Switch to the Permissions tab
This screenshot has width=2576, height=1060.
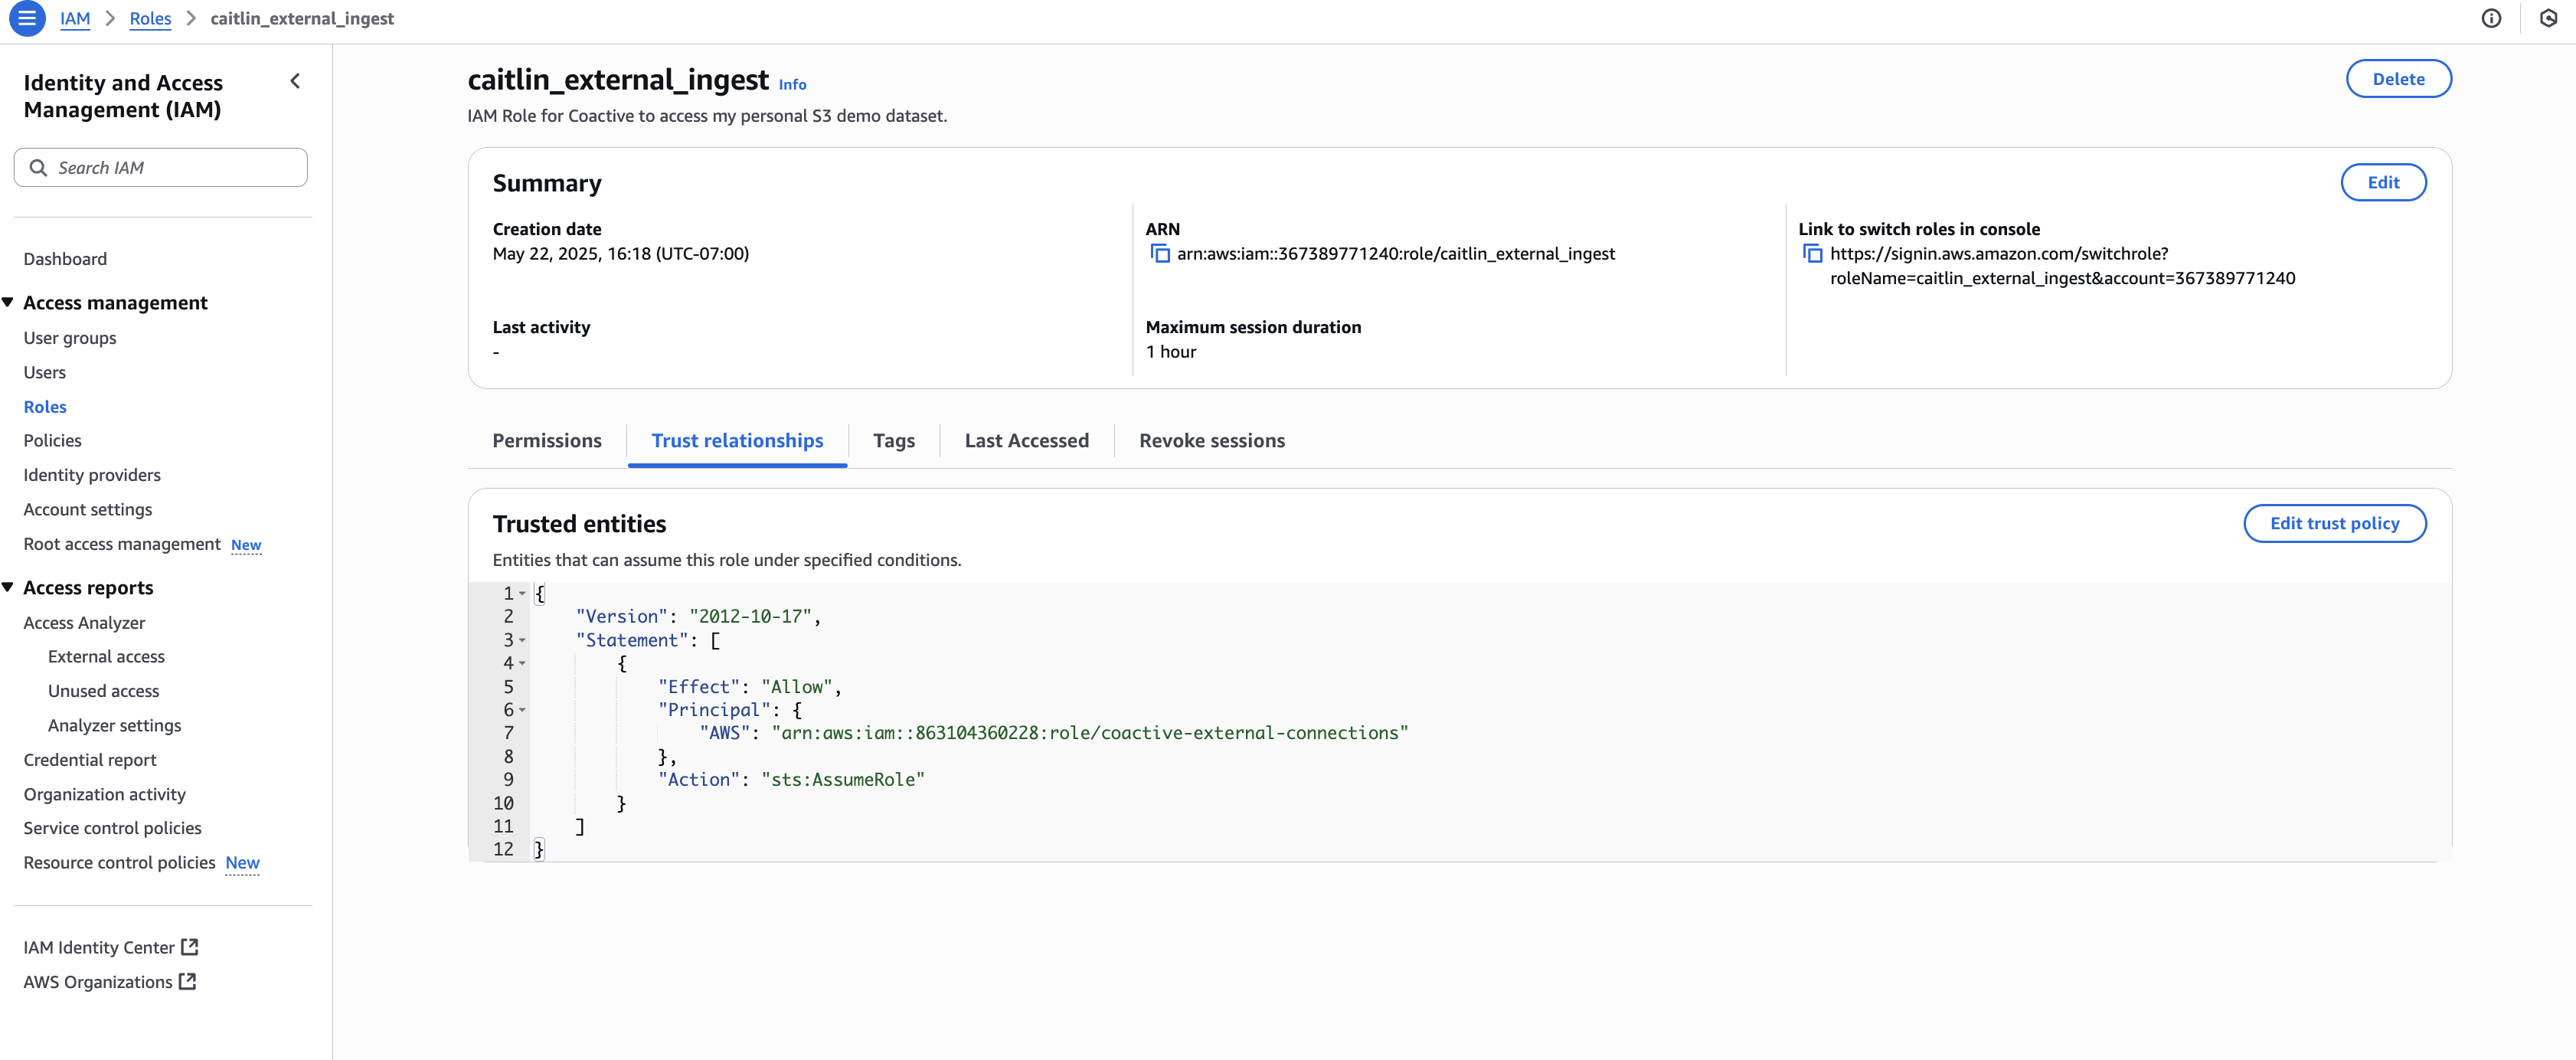[547, 441]
